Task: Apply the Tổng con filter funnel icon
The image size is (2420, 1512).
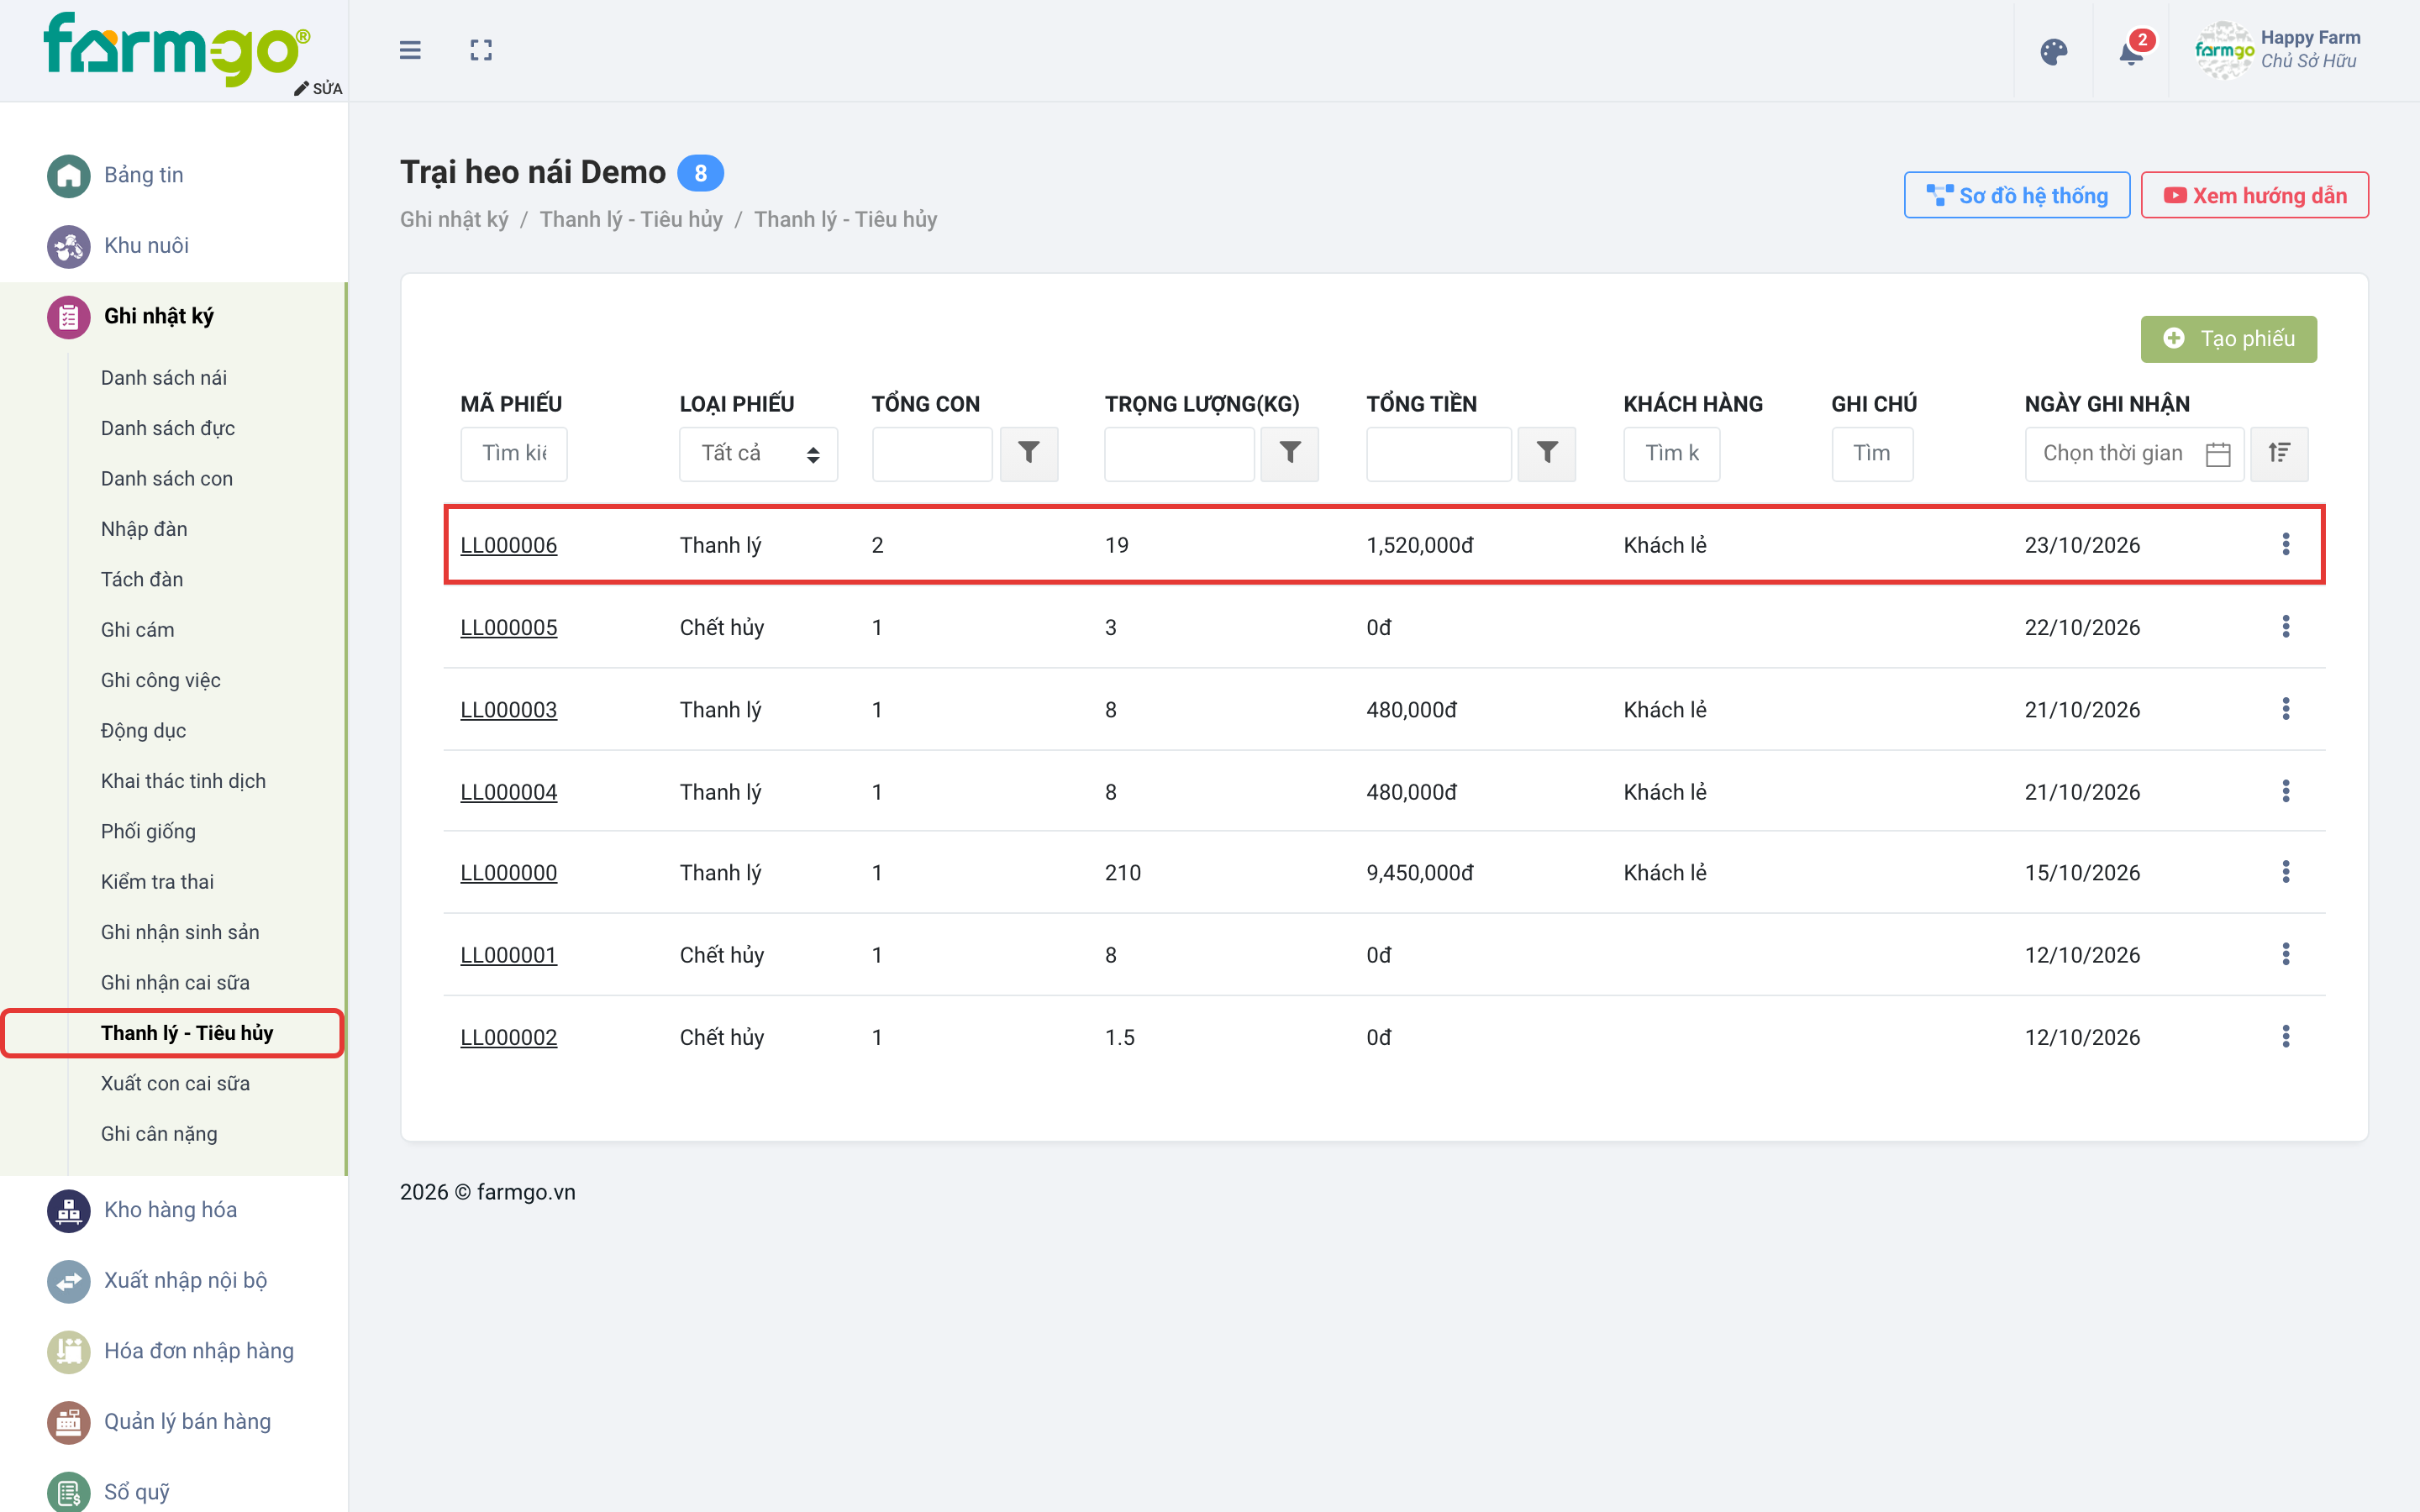Action: 1029,454
